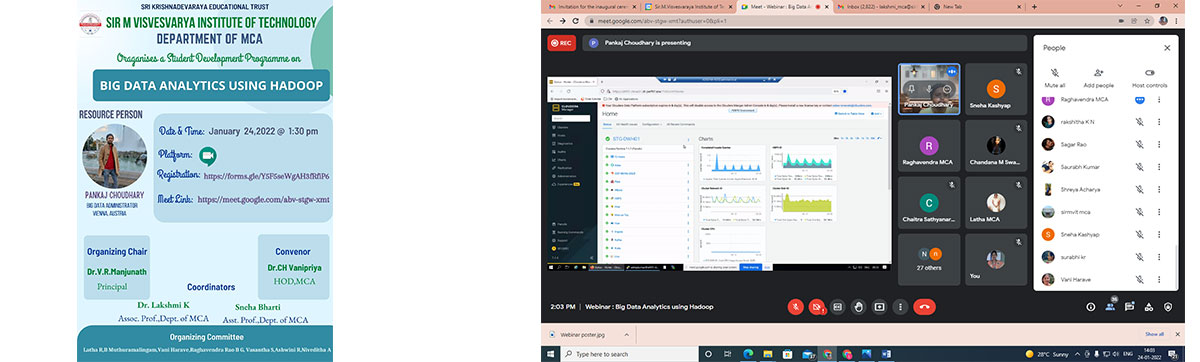Mute surabhi kr's microphone
Image resolution: width=1200 pixels, height=362 pixels.
pyautogui.click(x=1140, y=257)
